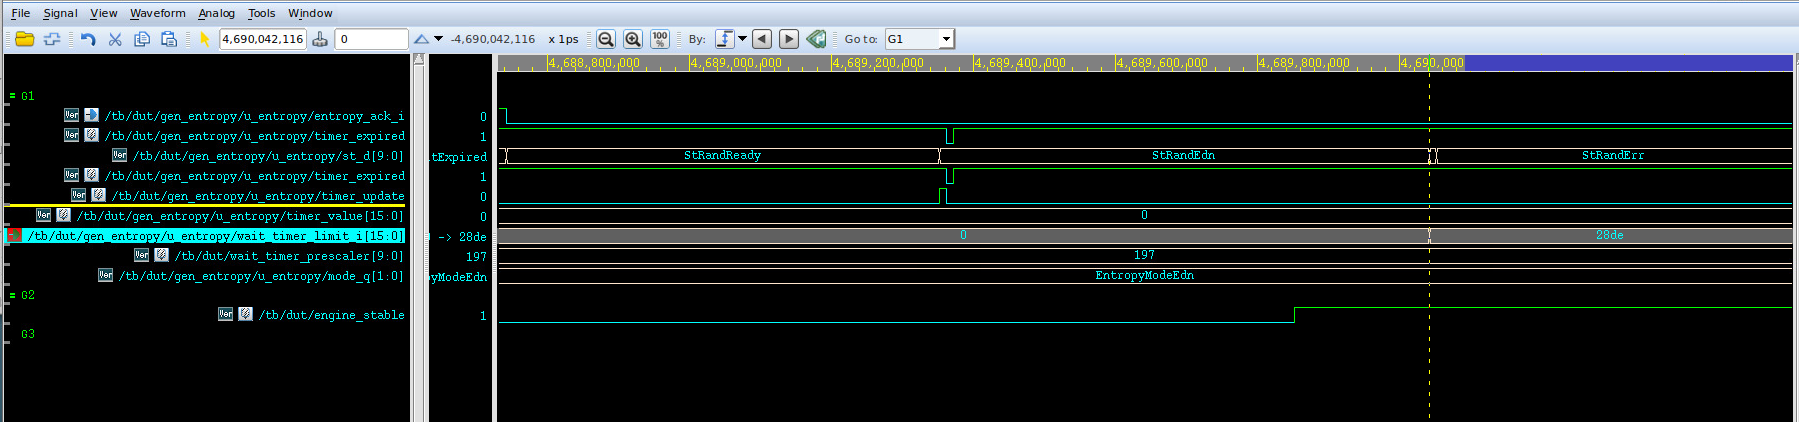Image resolution: width=1799 pixels, height=422 pixels.
Task: Click the edit icon on engine_stable row
Action: click(245, 314)
